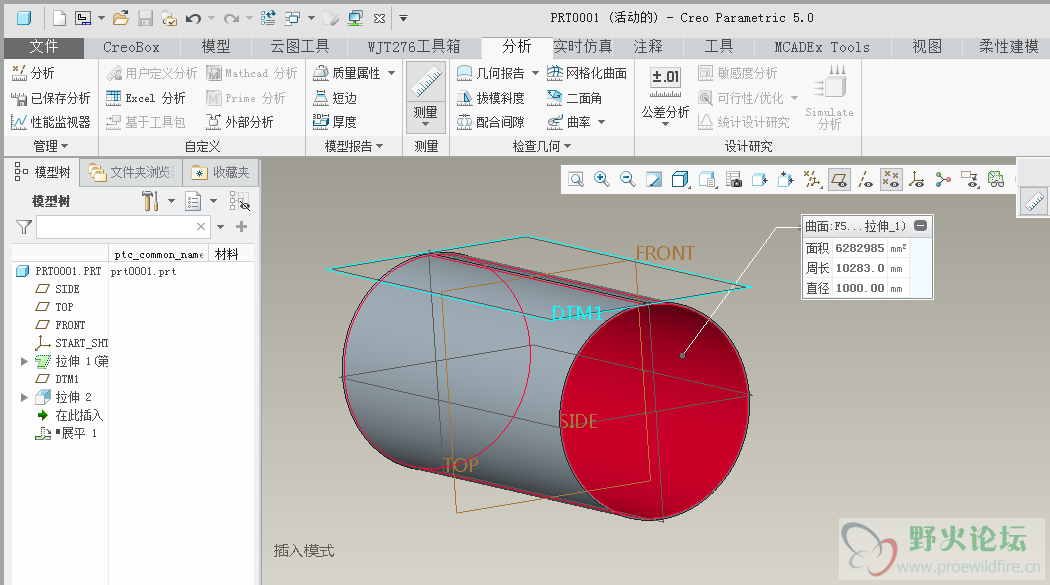The width and height of the screenshot is (1050, 585).
Task: Toggle coordinate system display icon
Action: 917,179
